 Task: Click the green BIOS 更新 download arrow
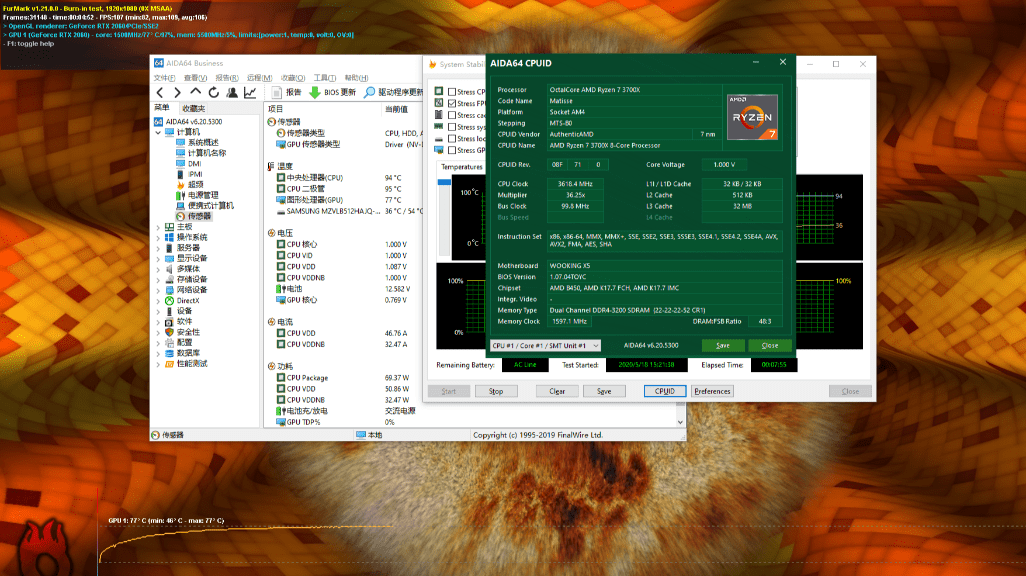pos(315,92)
